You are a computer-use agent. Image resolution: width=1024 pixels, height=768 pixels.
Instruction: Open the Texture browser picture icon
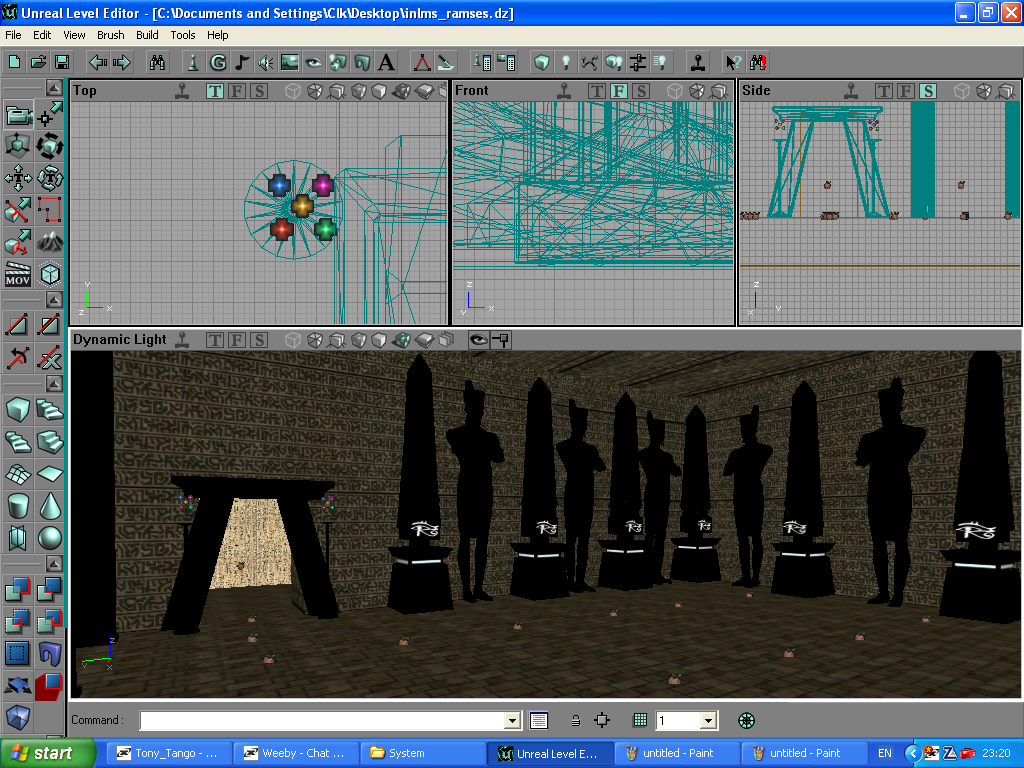click(290, 62)
